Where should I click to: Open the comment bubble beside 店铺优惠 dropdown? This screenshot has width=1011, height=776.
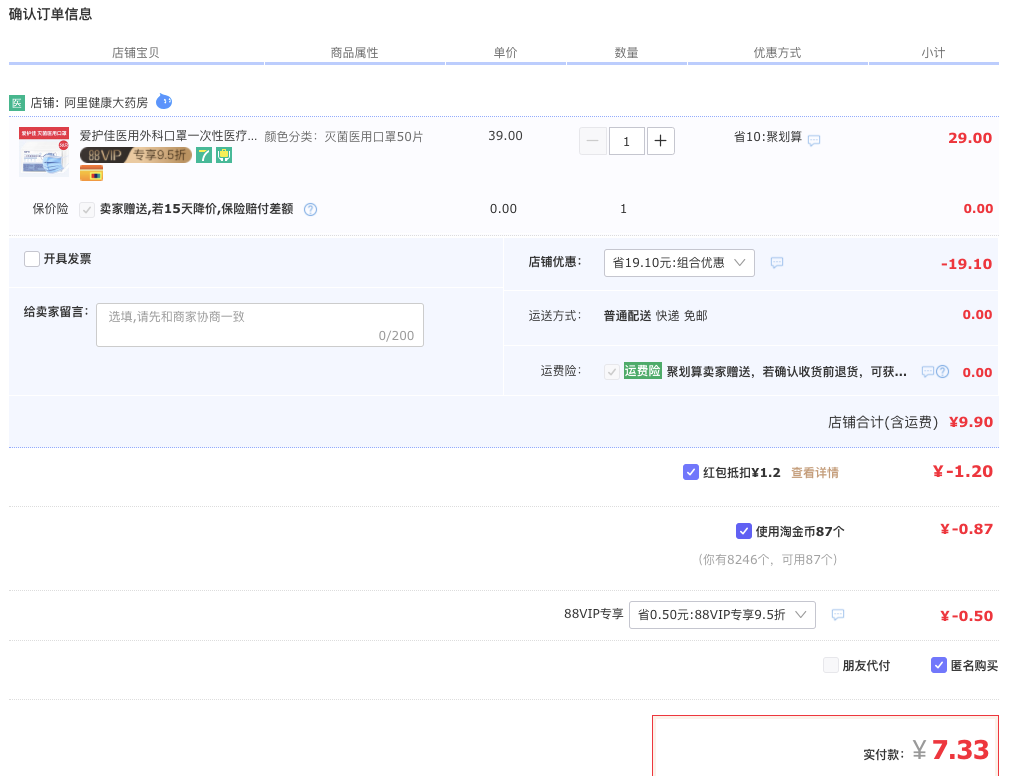(777, 262)
